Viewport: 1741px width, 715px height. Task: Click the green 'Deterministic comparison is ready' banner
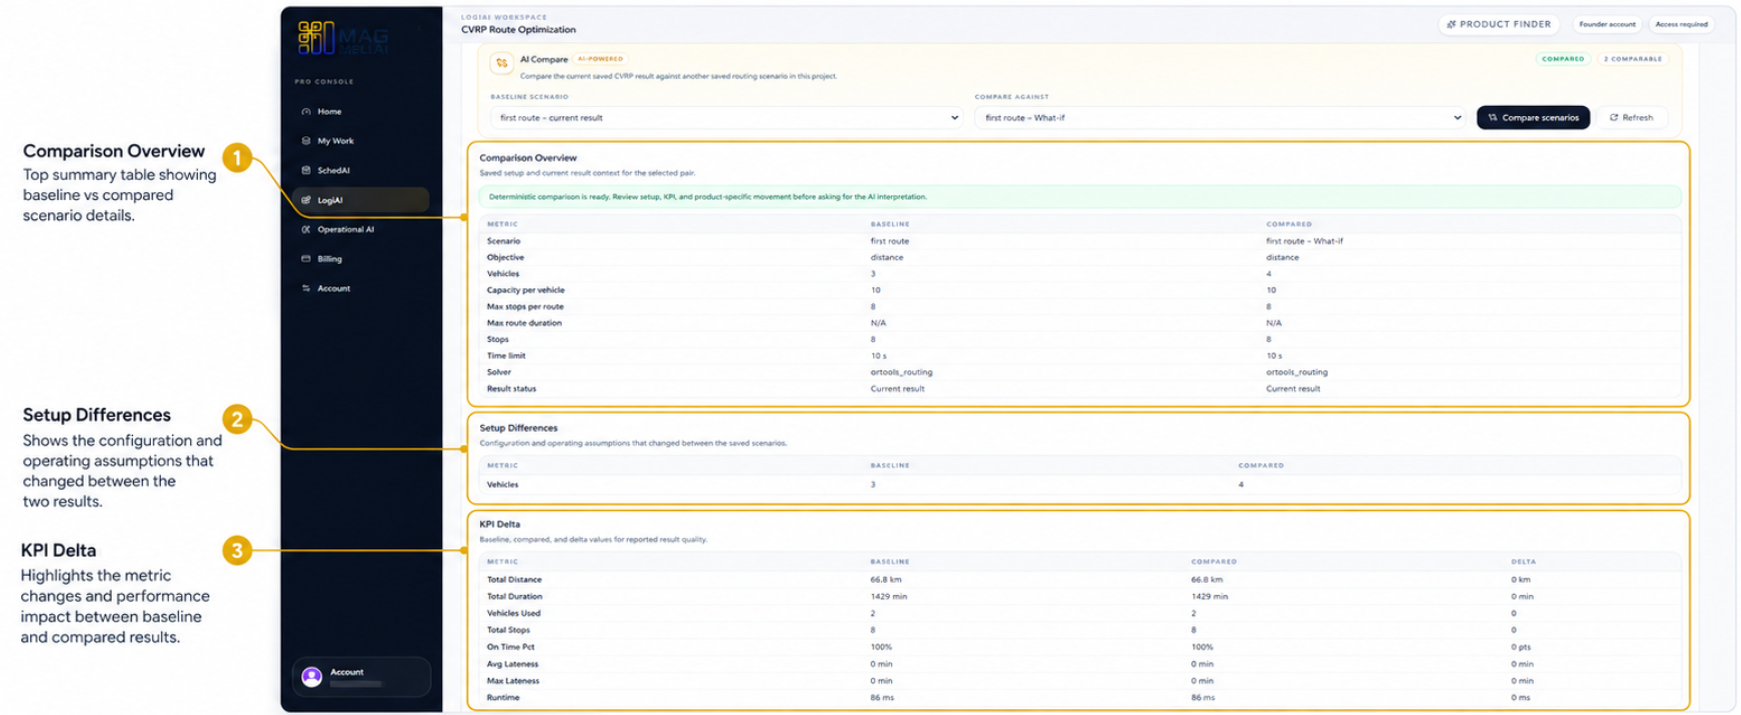tap(1079, 197)
